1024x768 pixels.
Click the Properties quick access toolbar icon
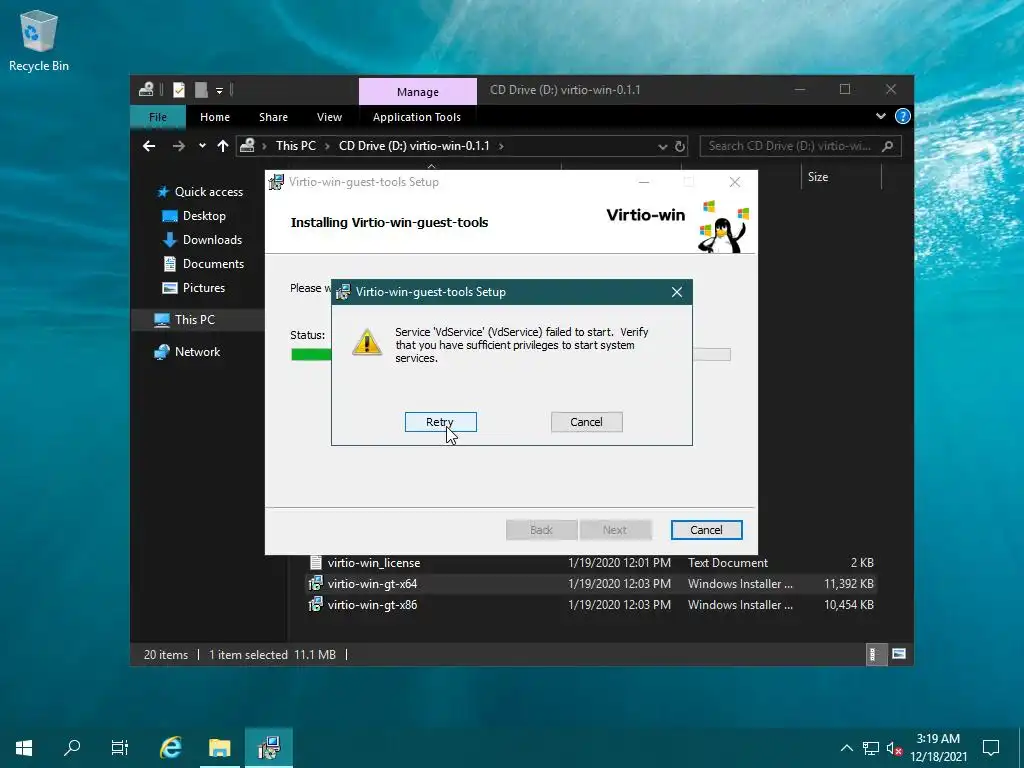pyautogui.click(x=178, y=89)
